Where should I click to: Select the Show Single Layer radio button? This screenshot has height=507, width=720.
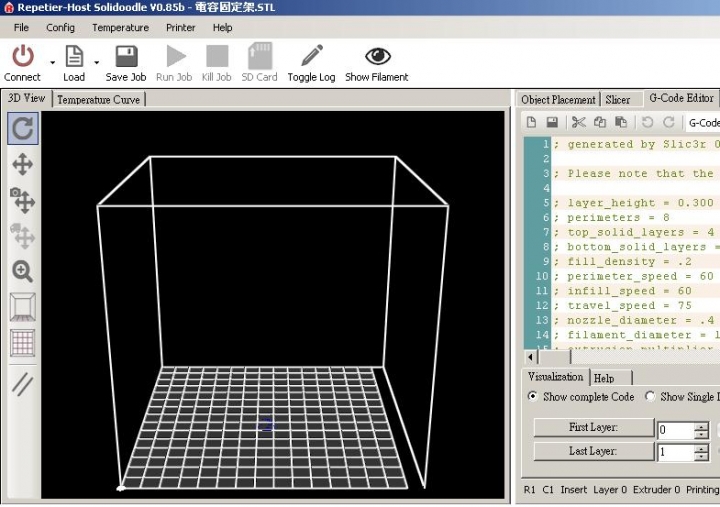tap(650, 397)
